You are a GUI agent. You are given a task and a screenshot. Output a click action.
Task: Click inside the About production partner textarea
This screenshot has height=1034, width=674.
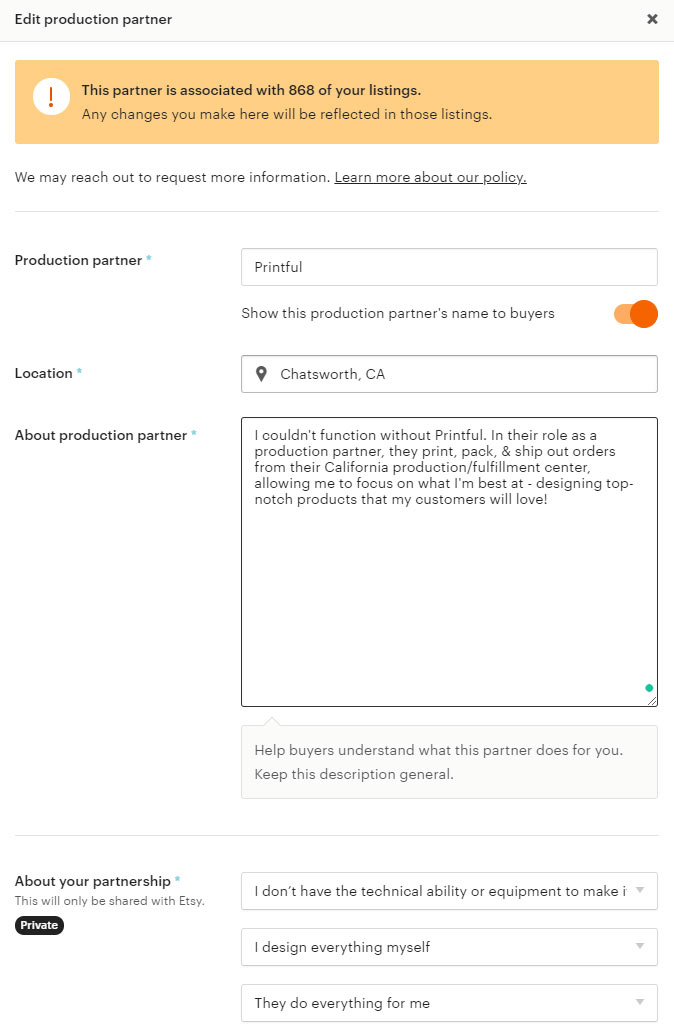tap(448, 560)
